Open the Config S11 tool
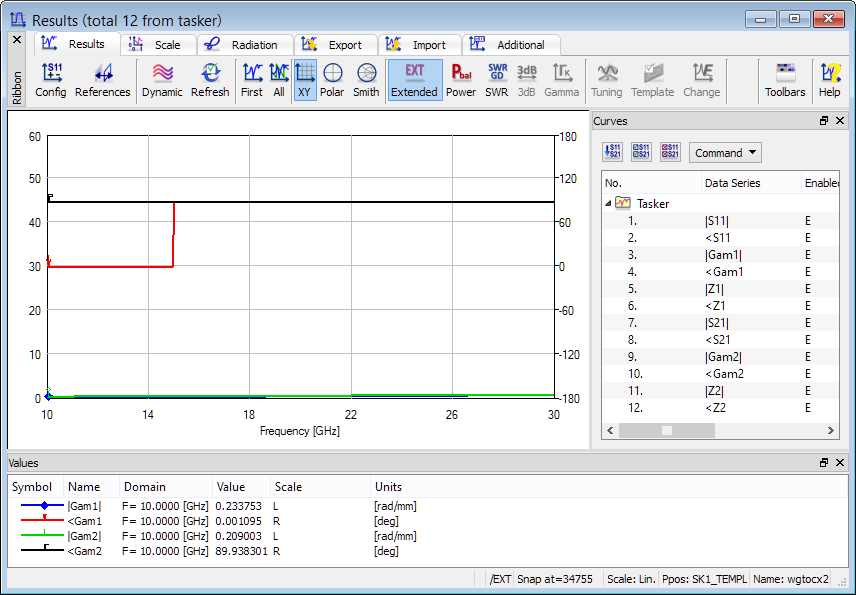The image size is (856, 595). click(x=50, y=79)
